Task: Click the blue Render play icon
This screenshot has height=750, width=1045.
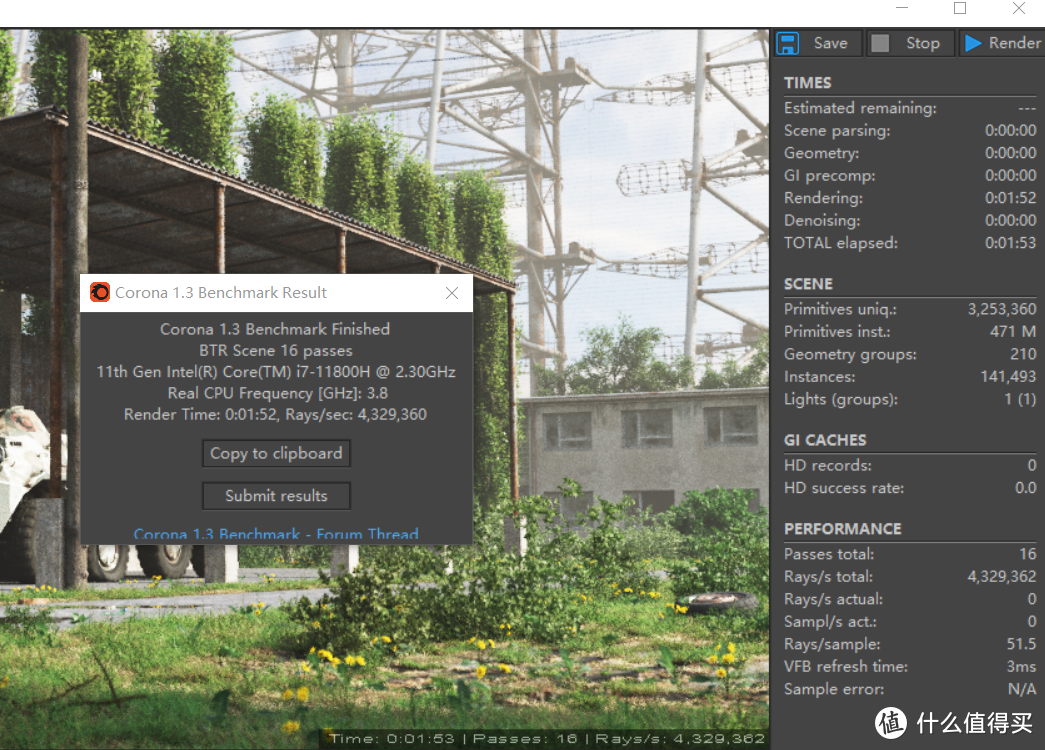Action: click(972, 43)
